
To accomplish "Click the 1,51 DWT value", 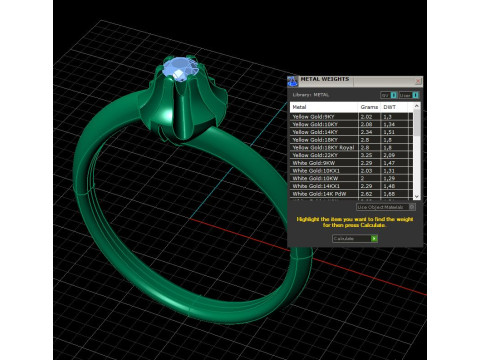I will pyautogui.click(x=389, y=132).
